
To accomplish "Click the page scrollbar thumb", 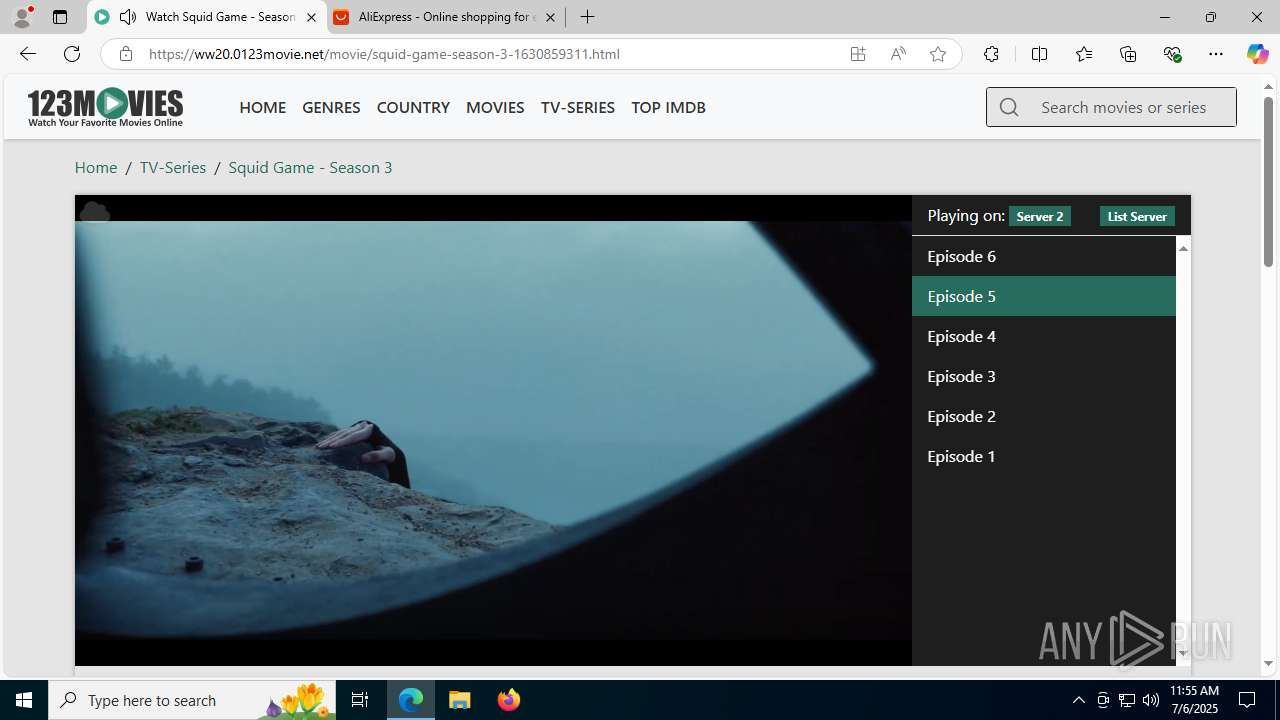I will click(x=1268, y=181).
